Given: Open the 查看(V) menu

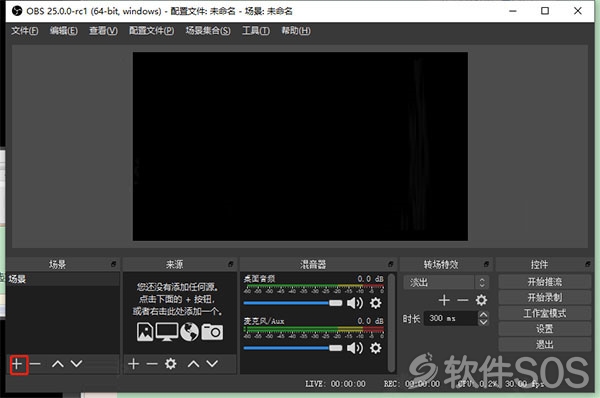Looking at the screenshot, I should click(103, 31).
